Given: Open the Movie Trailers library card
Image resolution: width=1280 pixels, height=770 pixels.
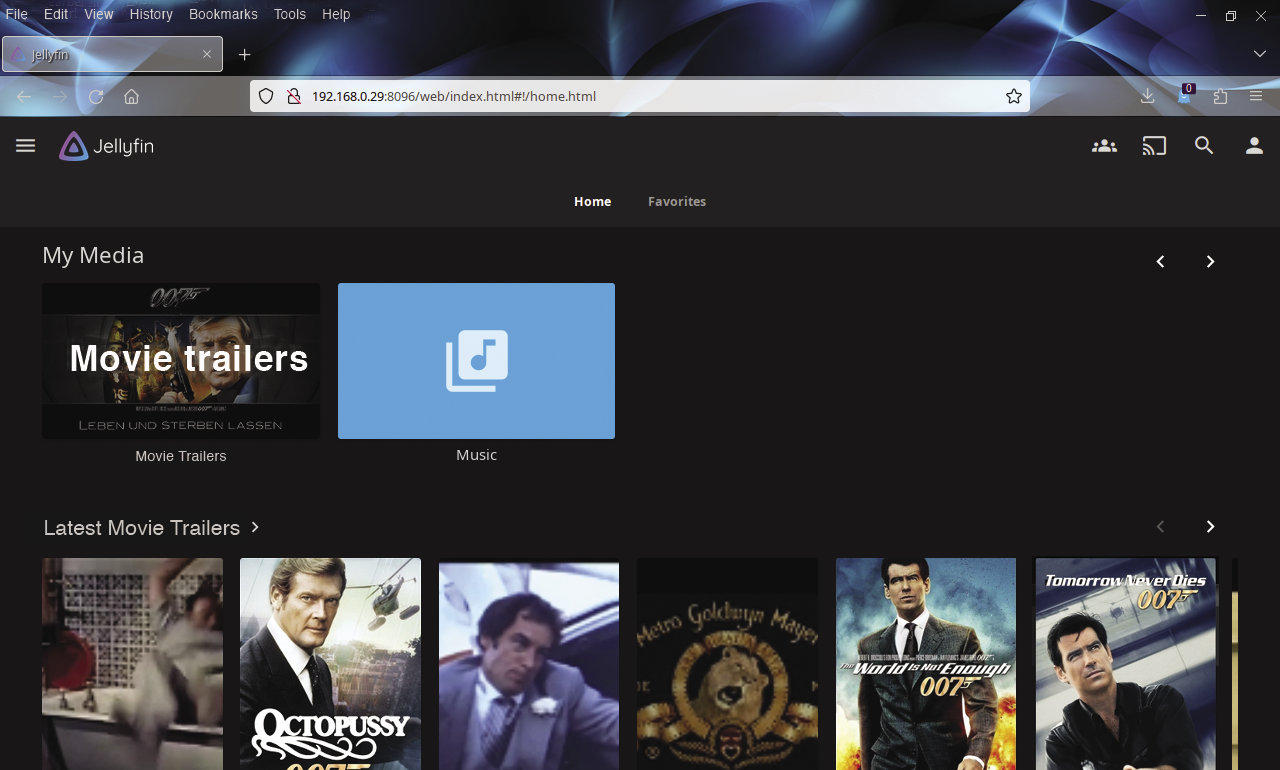Looking at the screenshot, I should point(181,361).
